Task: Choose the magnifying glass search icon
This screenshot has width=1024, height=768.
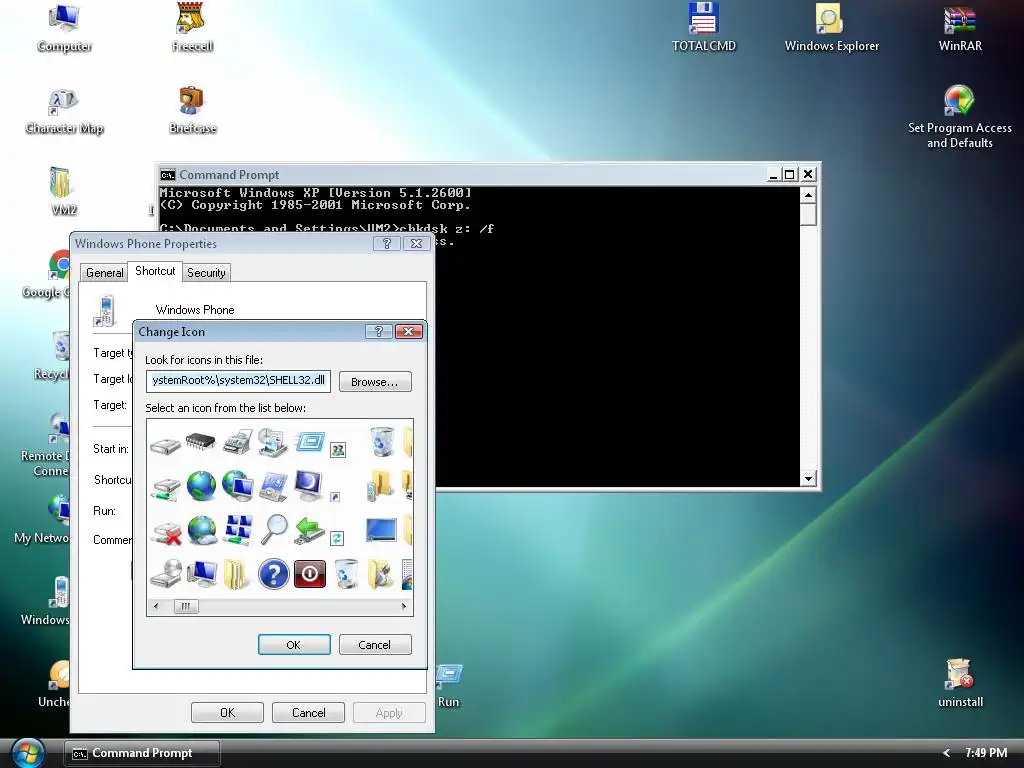Action: coord(274,530)
